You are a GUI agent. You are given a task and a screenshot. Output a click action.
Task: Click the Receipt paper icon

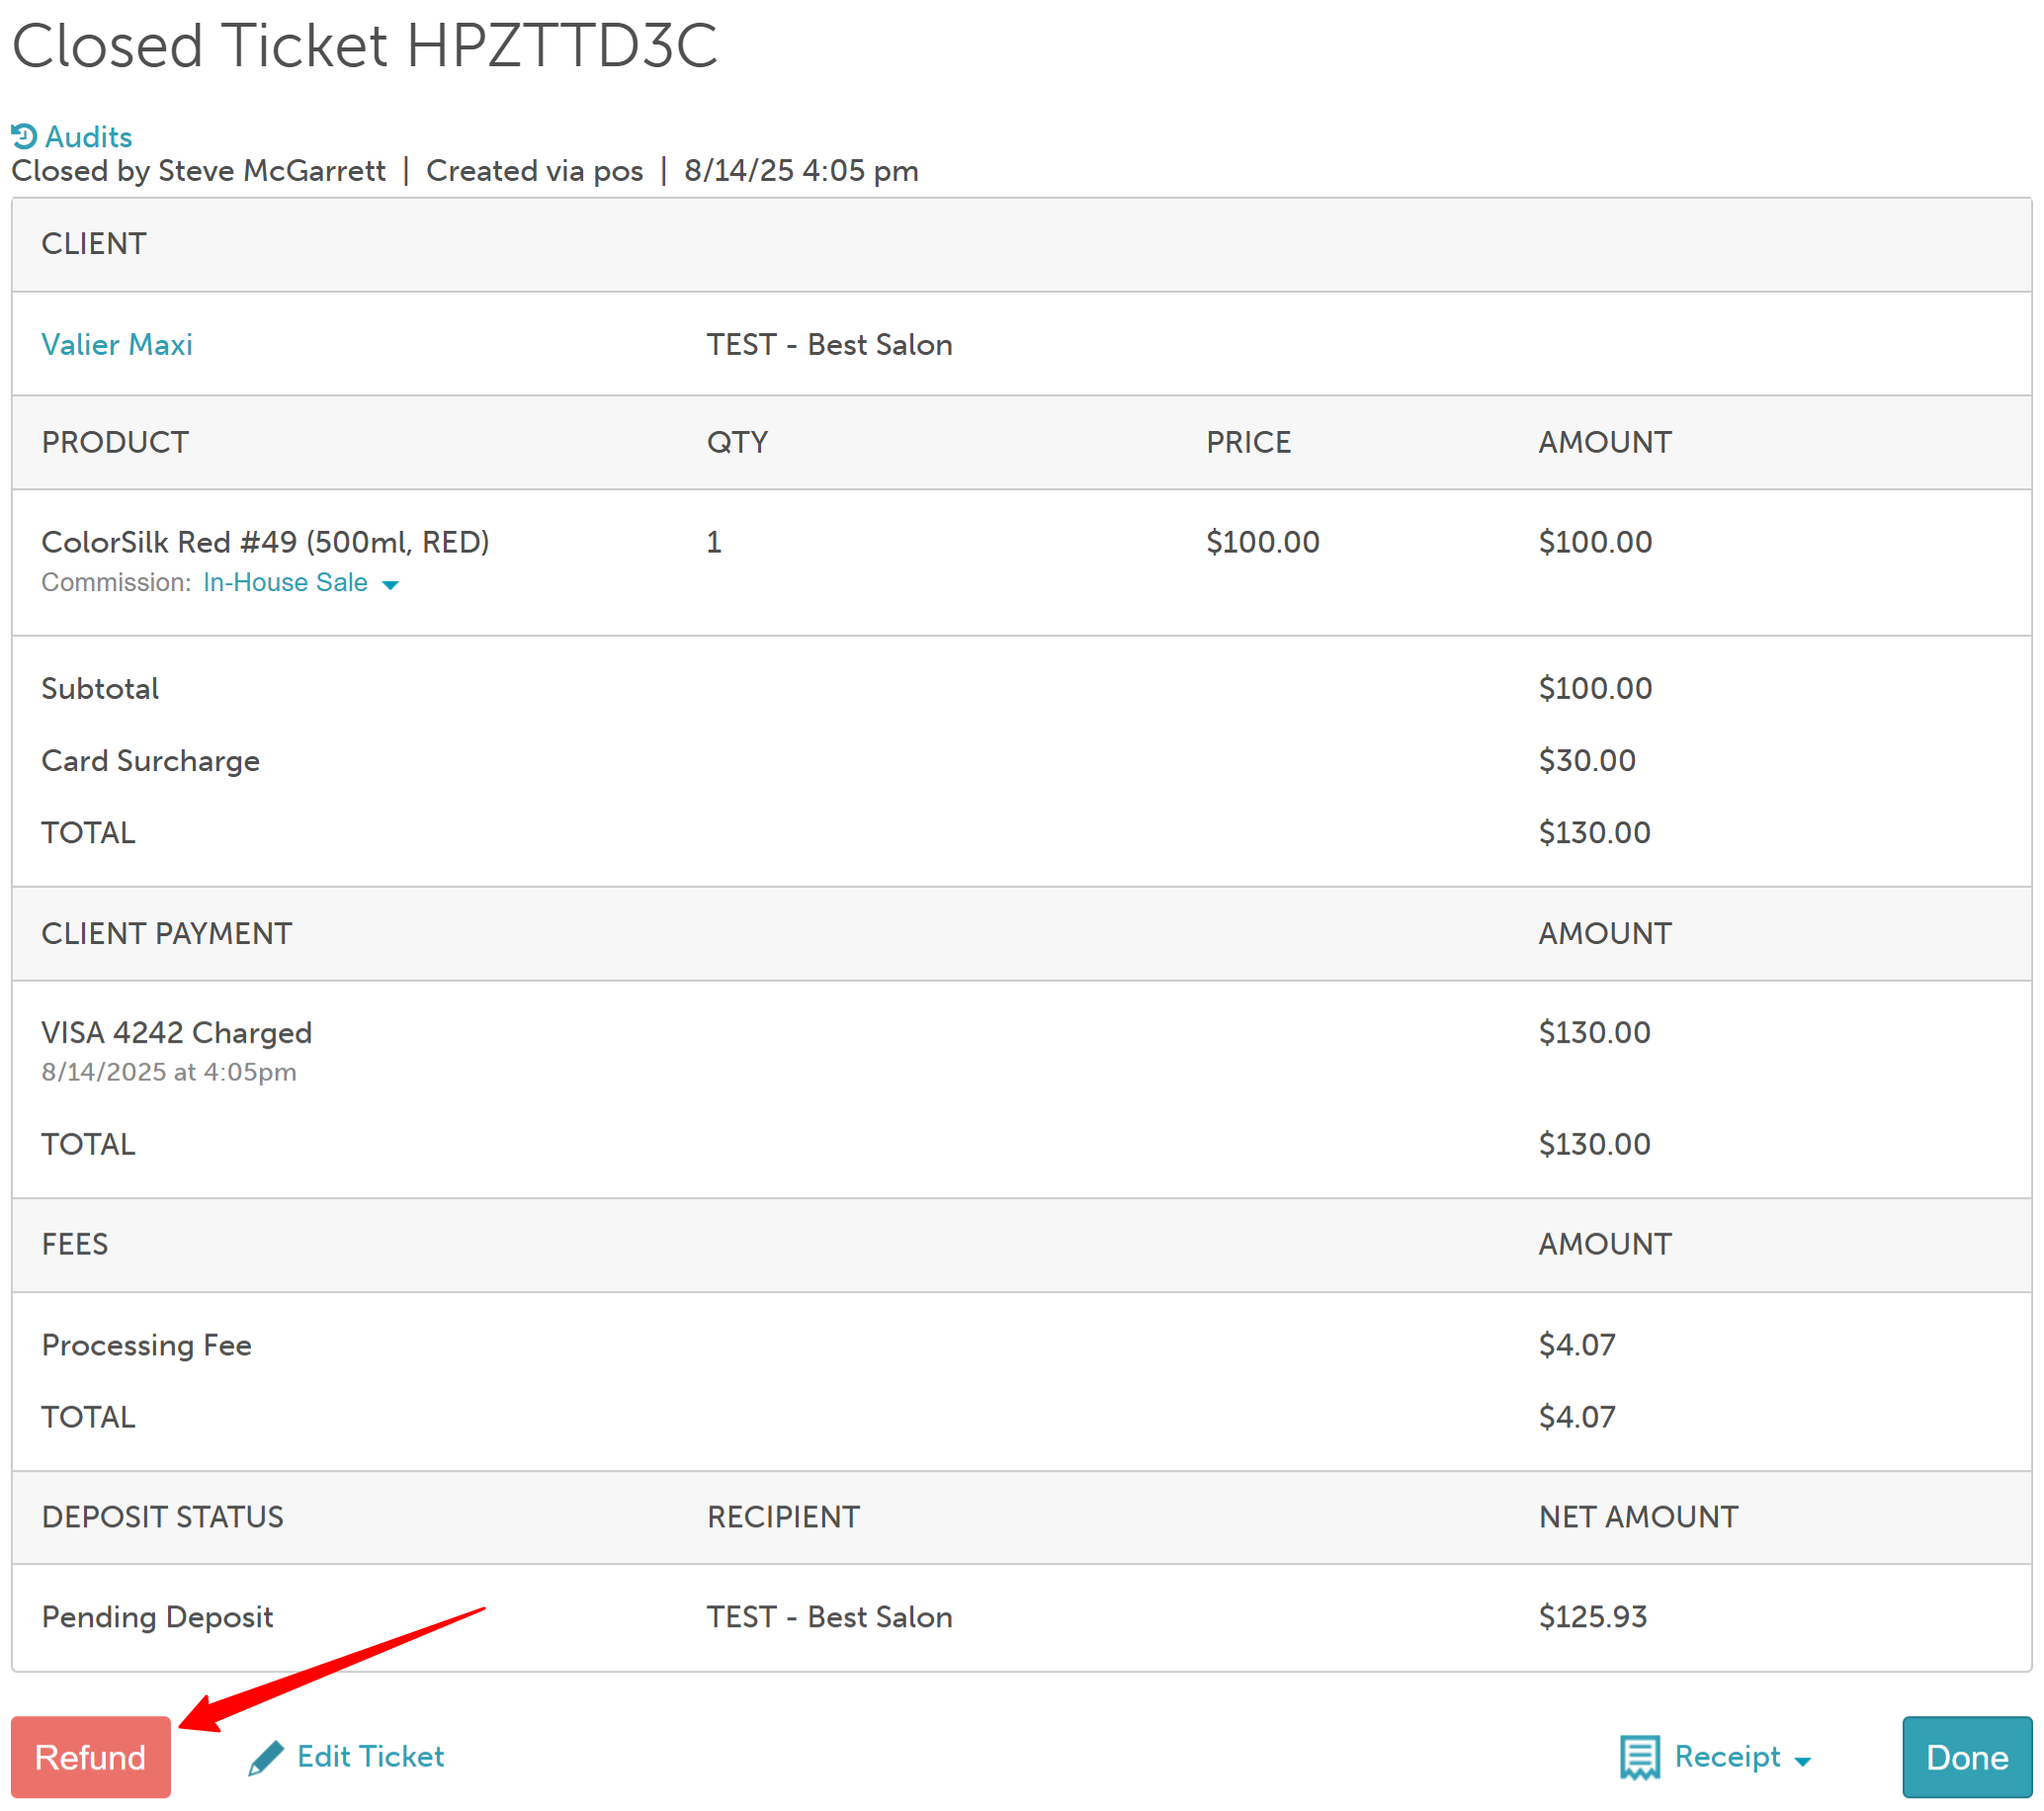coord(1639,1757)
